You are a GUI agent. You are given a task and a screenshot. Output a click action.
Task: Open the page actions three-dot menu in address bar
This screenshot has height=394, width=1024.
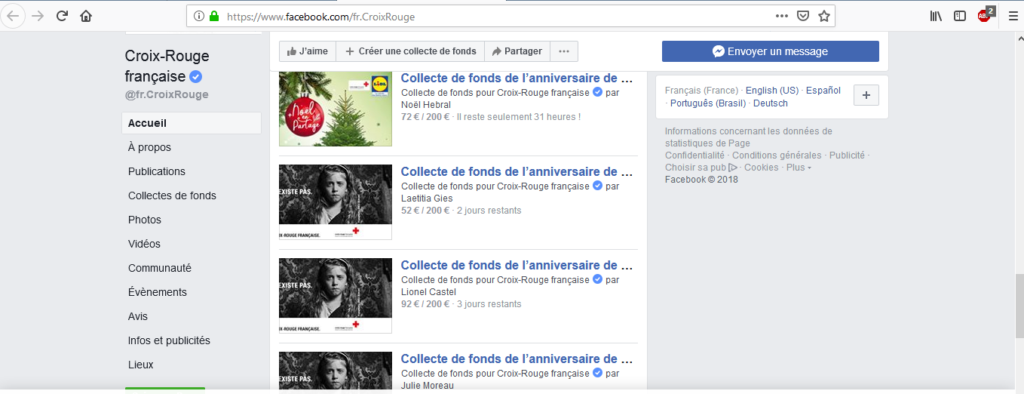click(782, 16)
